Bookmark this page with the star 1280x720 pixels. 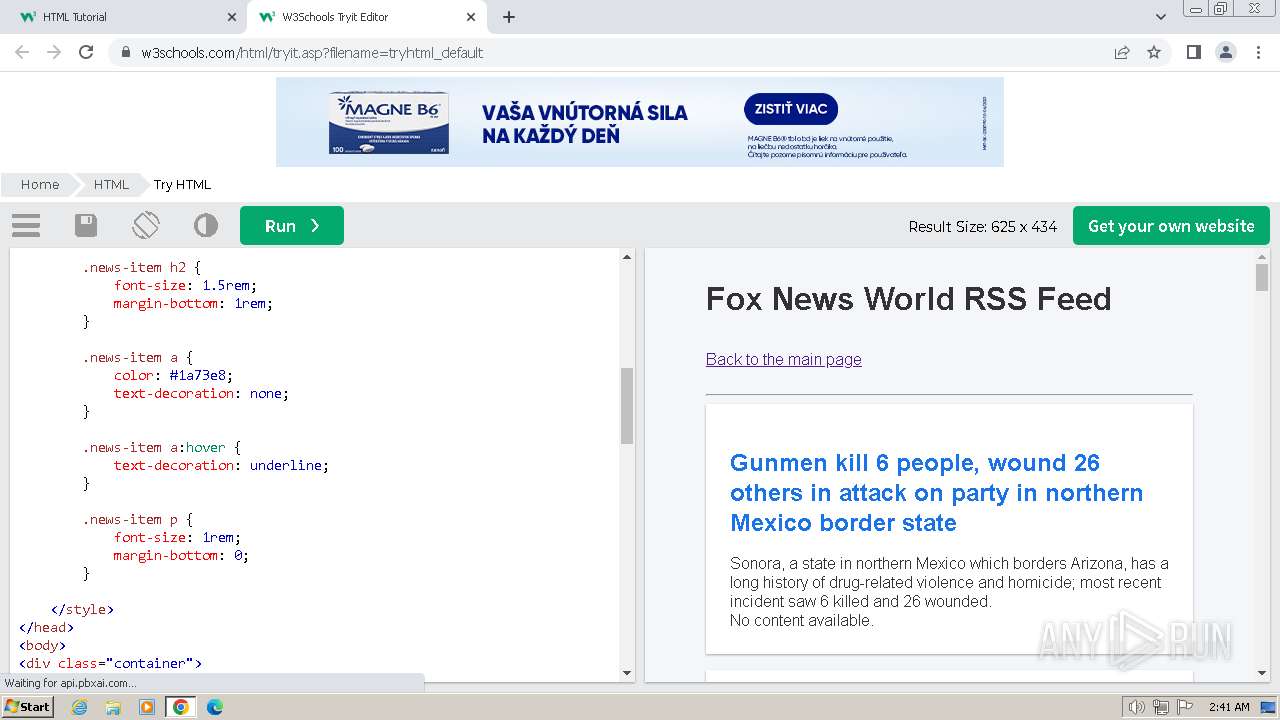[x=1154, y=52]
